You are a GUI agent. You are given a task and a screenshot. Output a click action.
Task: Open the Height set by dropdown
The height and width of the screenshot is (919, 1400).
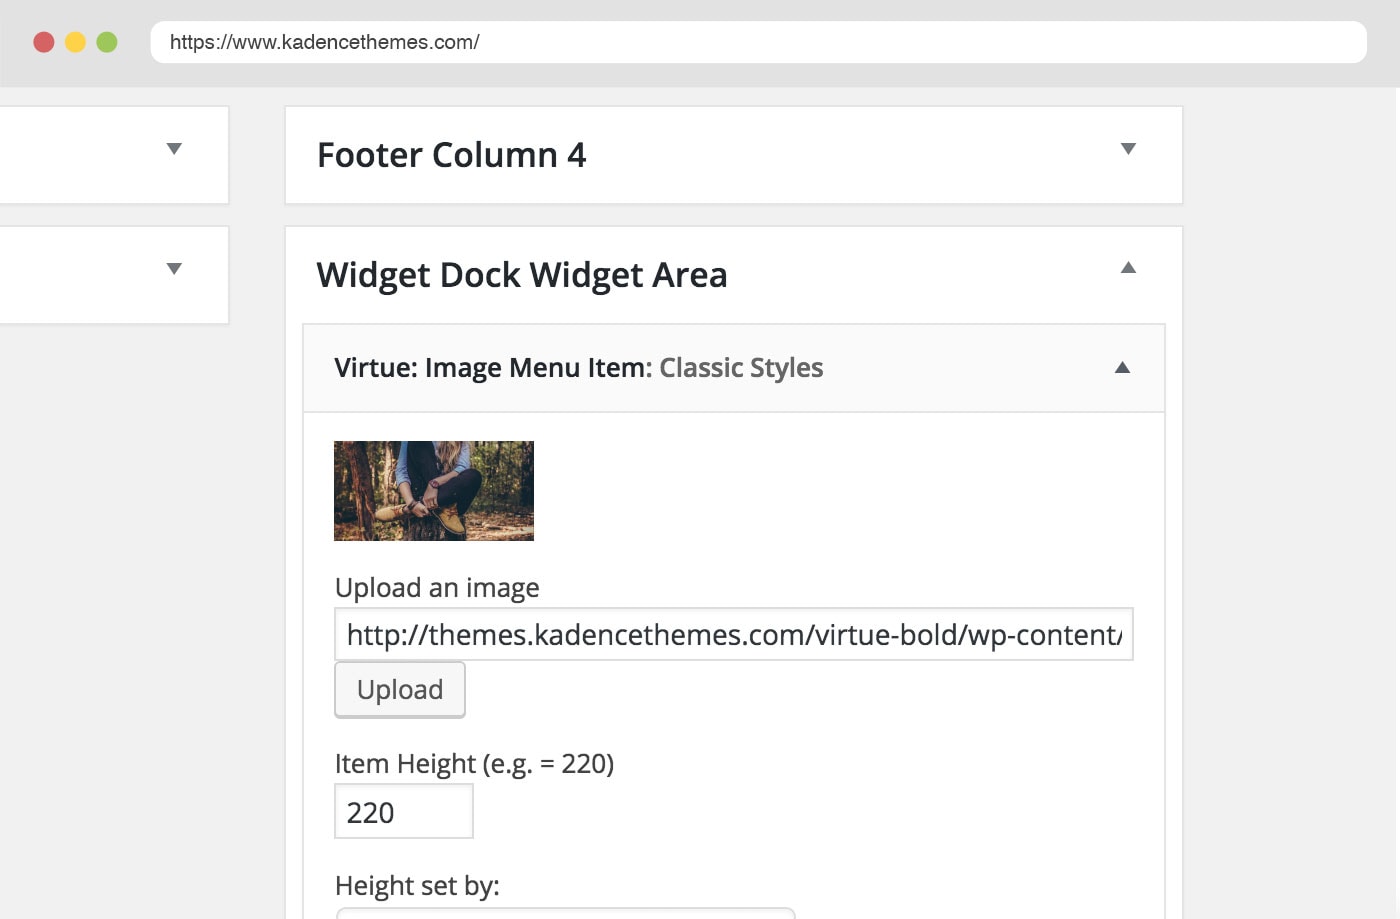(x=565, y=913)
